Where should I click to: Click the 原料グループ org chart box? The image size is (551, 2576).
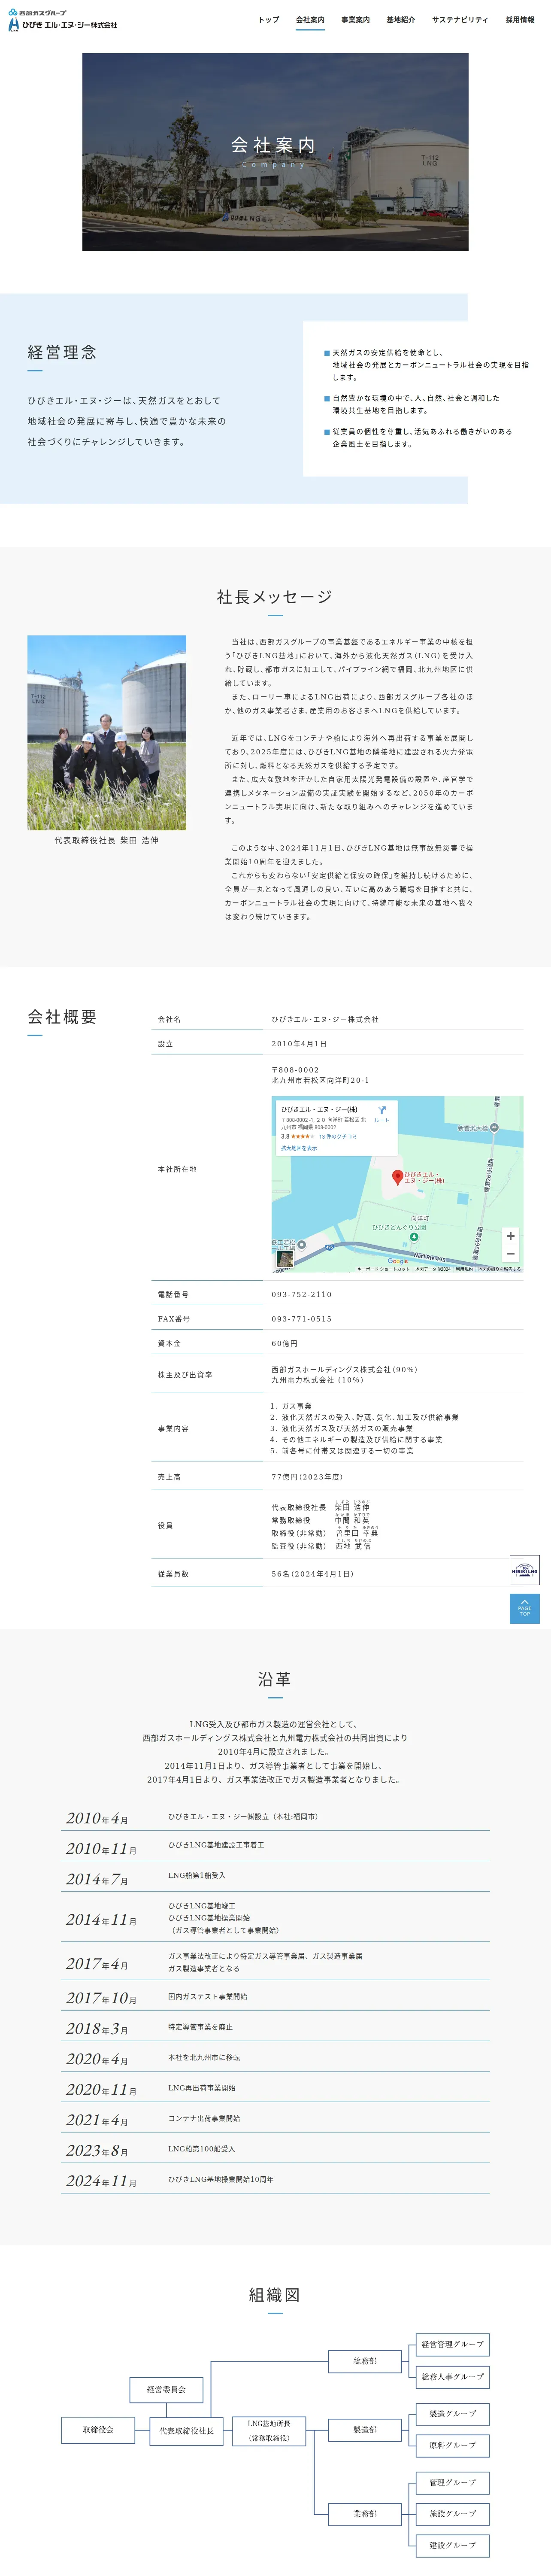coord(453,2446)
